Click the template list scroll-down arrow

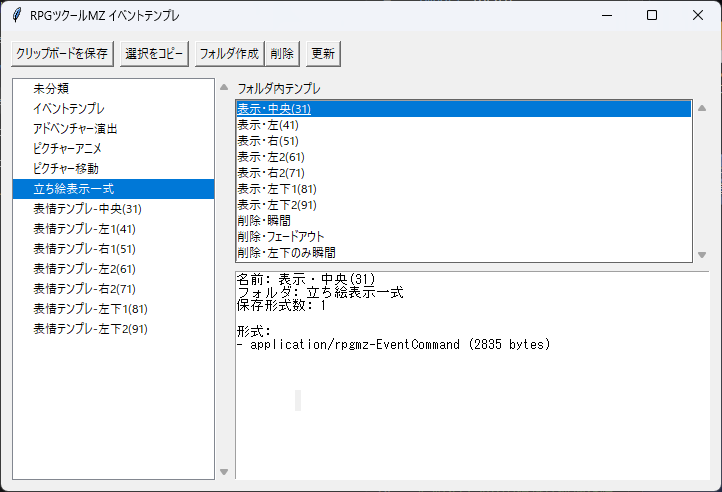(x=702, y=255)
